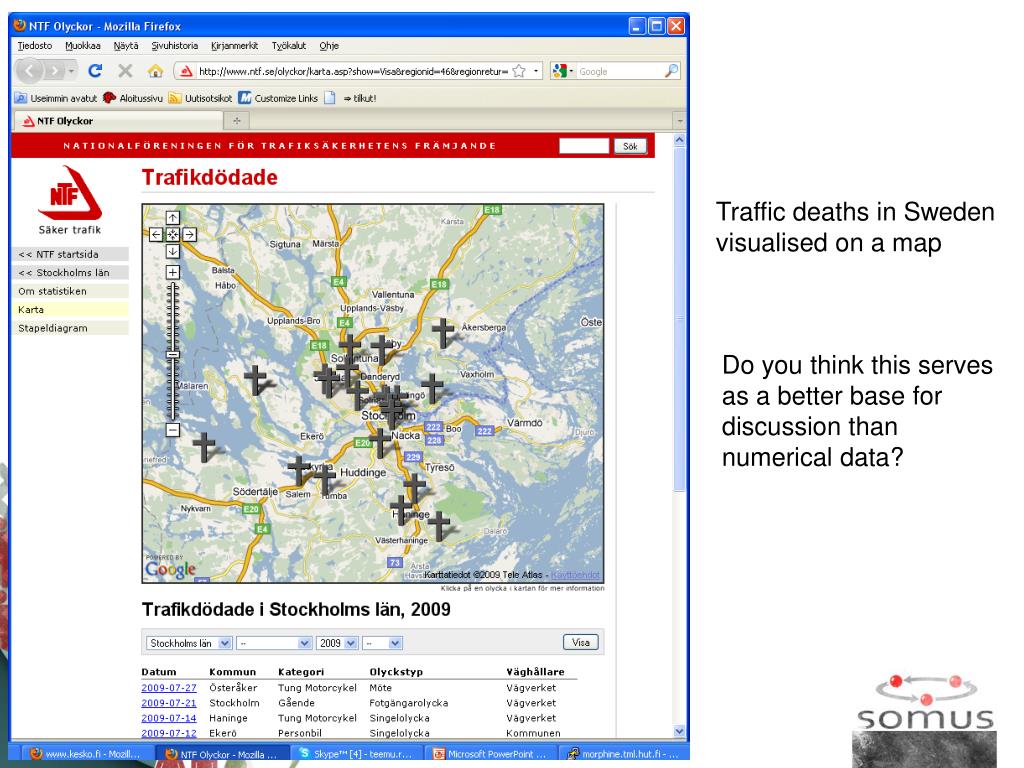Open Ohje menu
Screen dimensions: 1024x768
[329, 46]
